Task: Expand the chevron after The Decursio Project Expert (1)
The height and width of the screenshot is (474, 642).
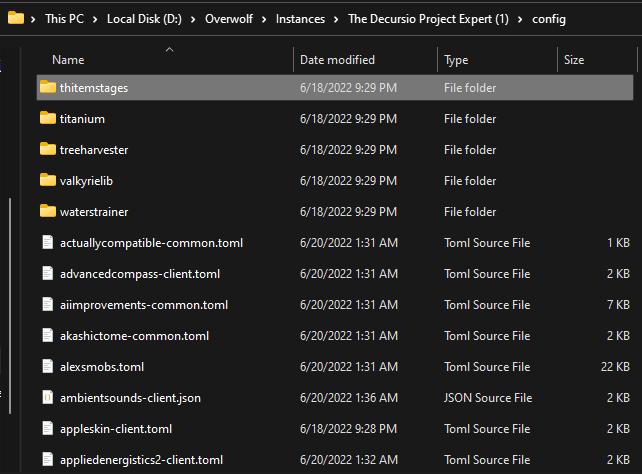Action: pos(520,19)
